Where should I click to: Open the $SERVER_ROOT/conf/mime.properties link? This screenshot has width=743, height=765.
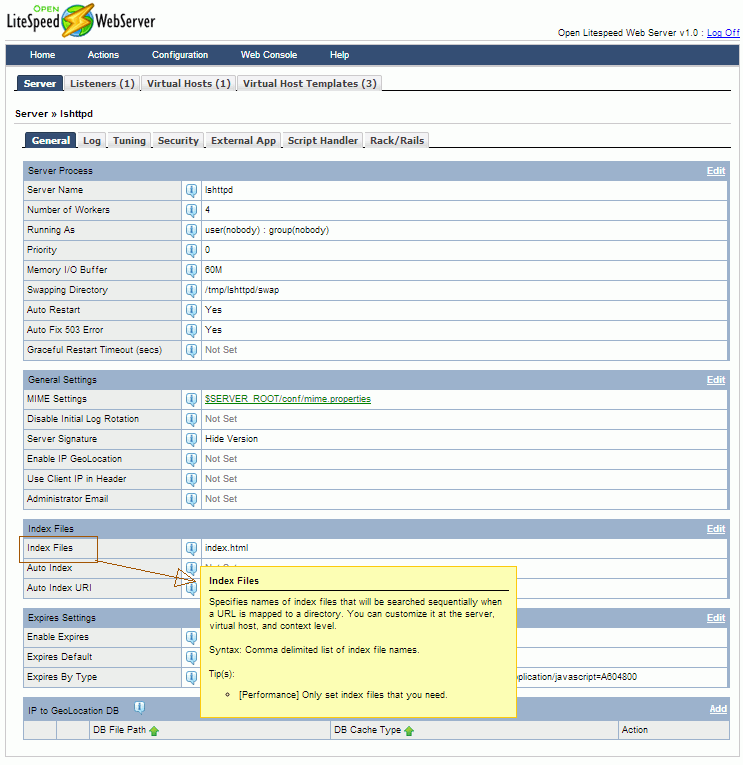click(x=288, y=399)
